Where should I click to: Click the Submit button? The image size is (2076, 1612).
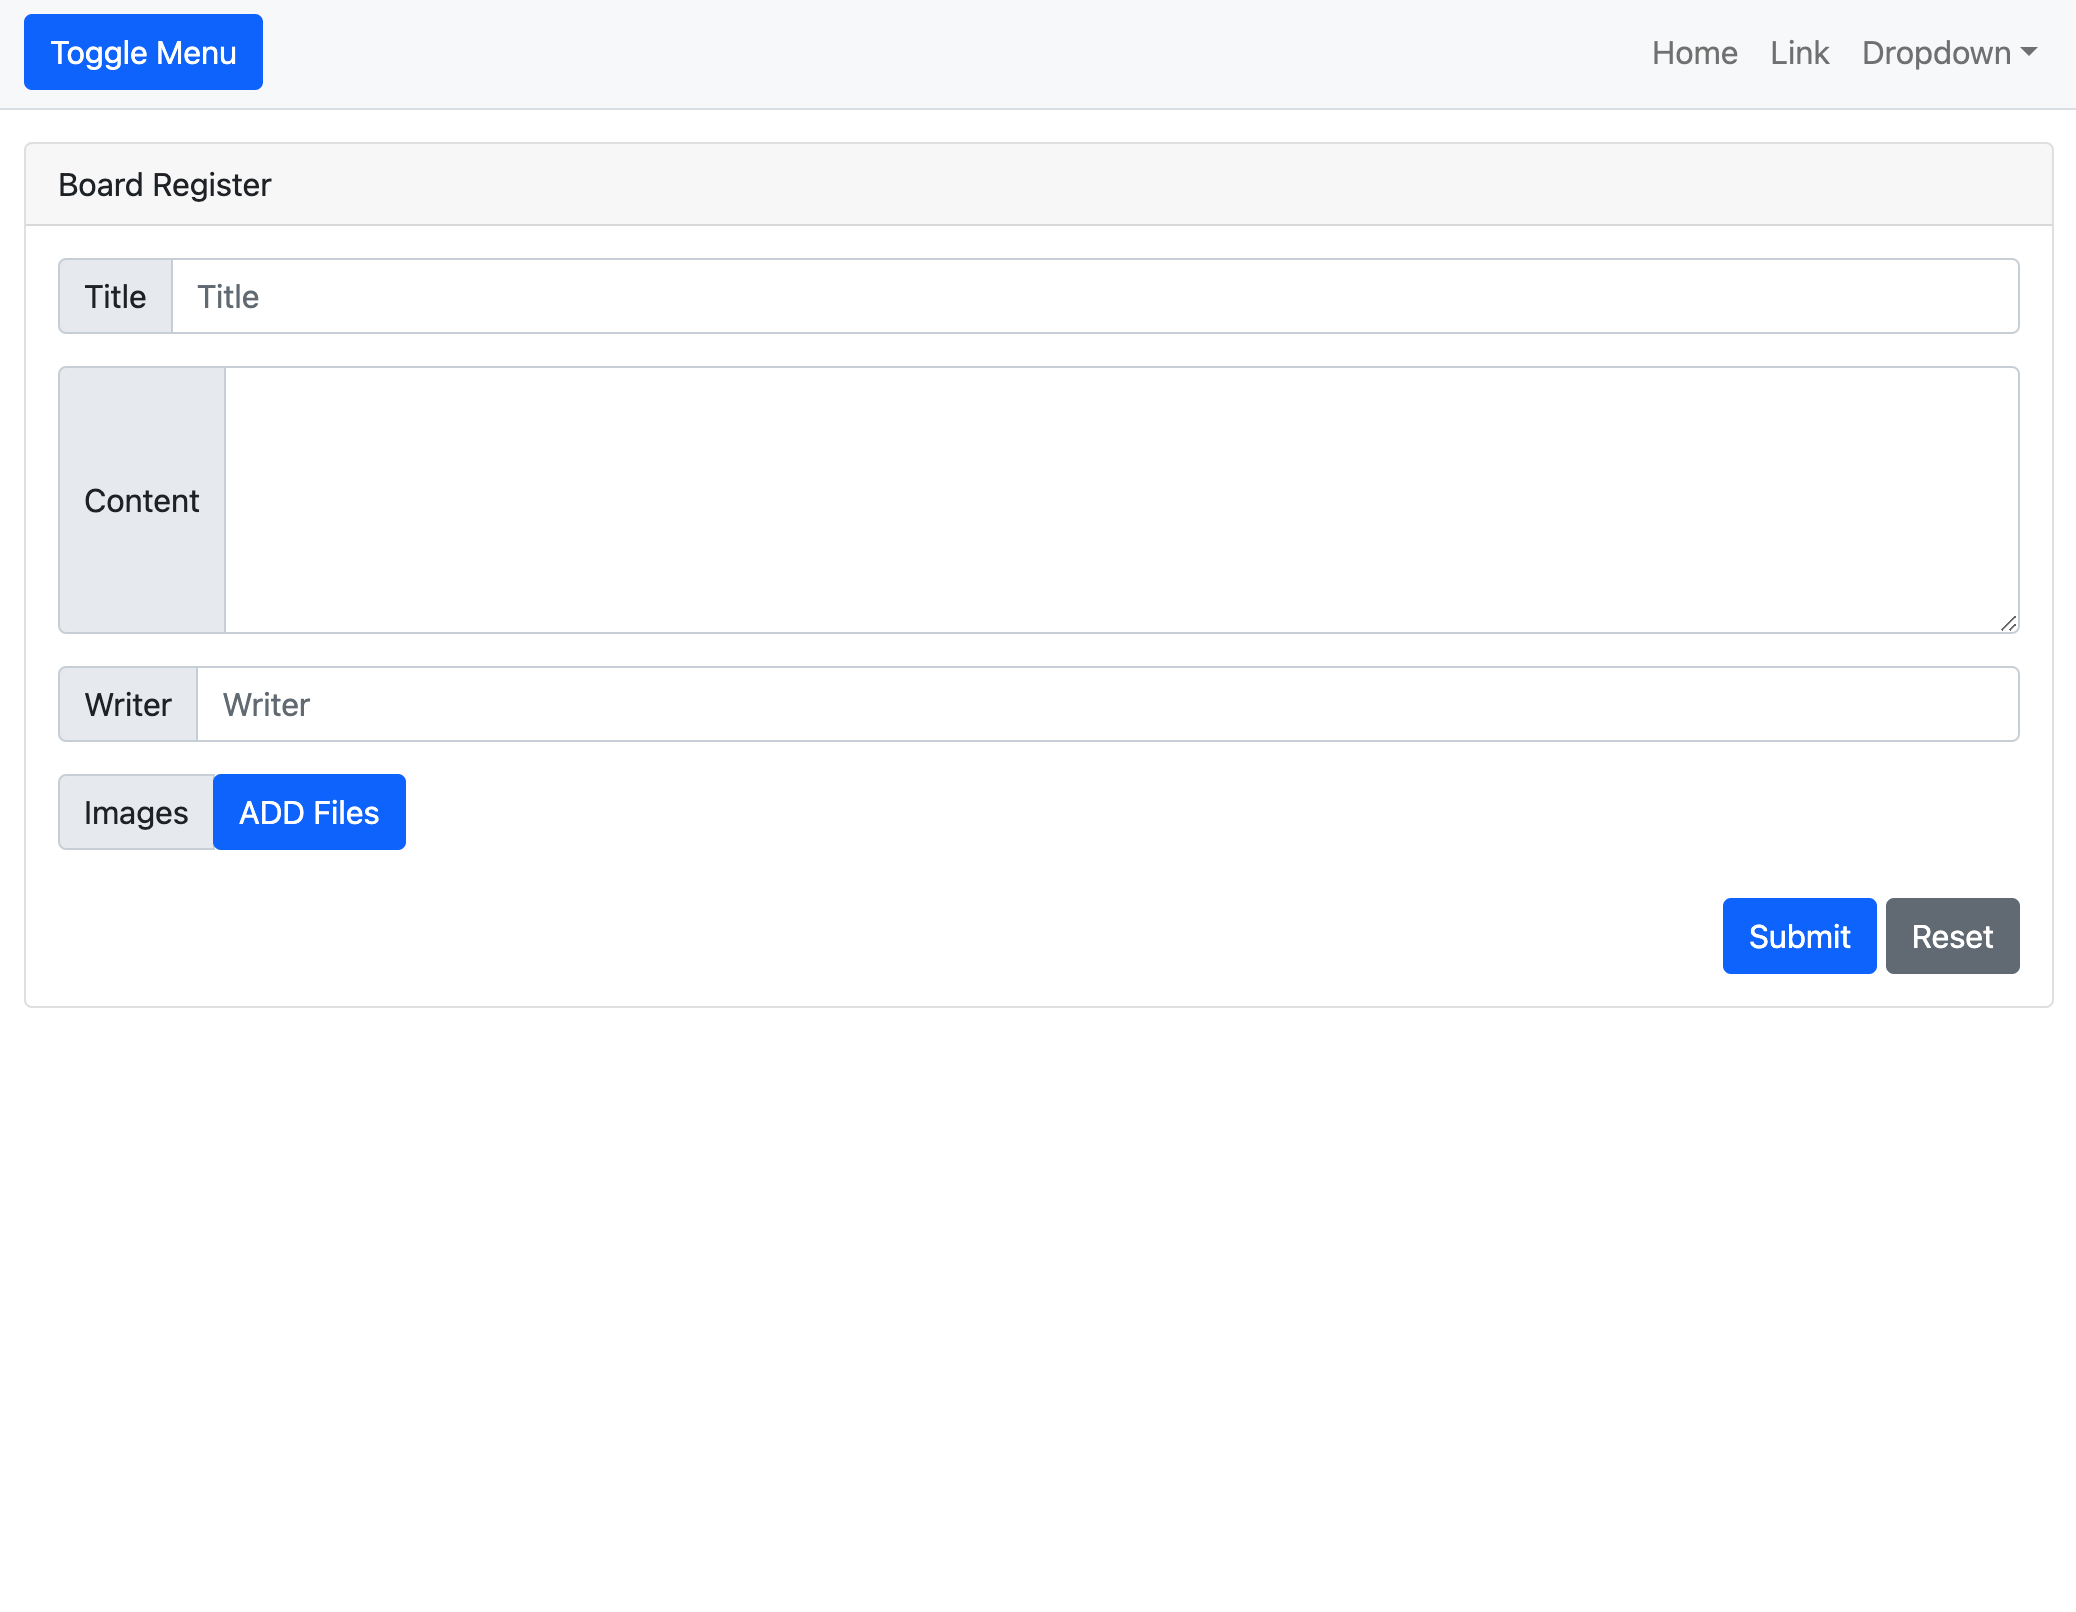tap(1798, 936)
